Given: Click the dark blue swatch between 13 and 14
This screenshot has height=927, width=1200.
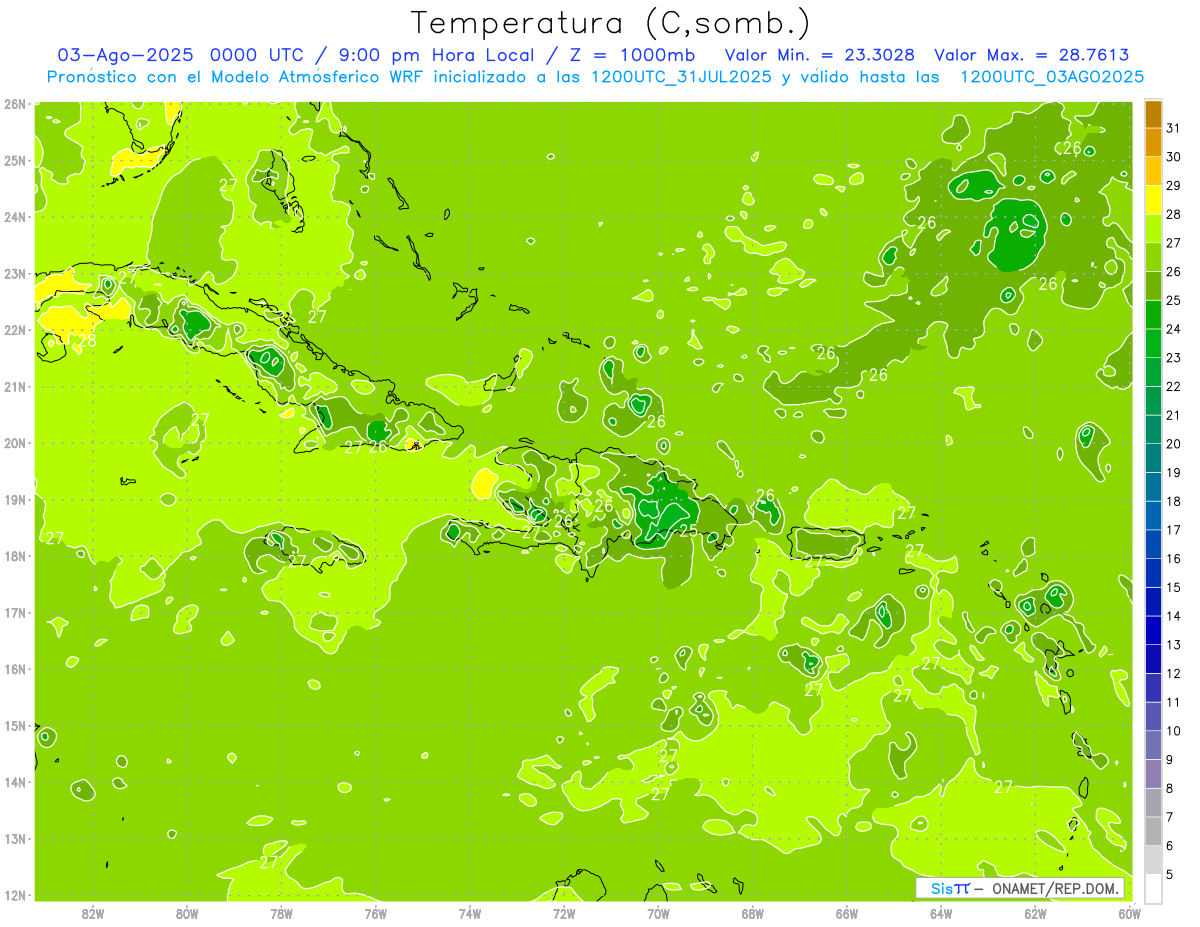Looking at the screenshot, I should coord(1153,630).
